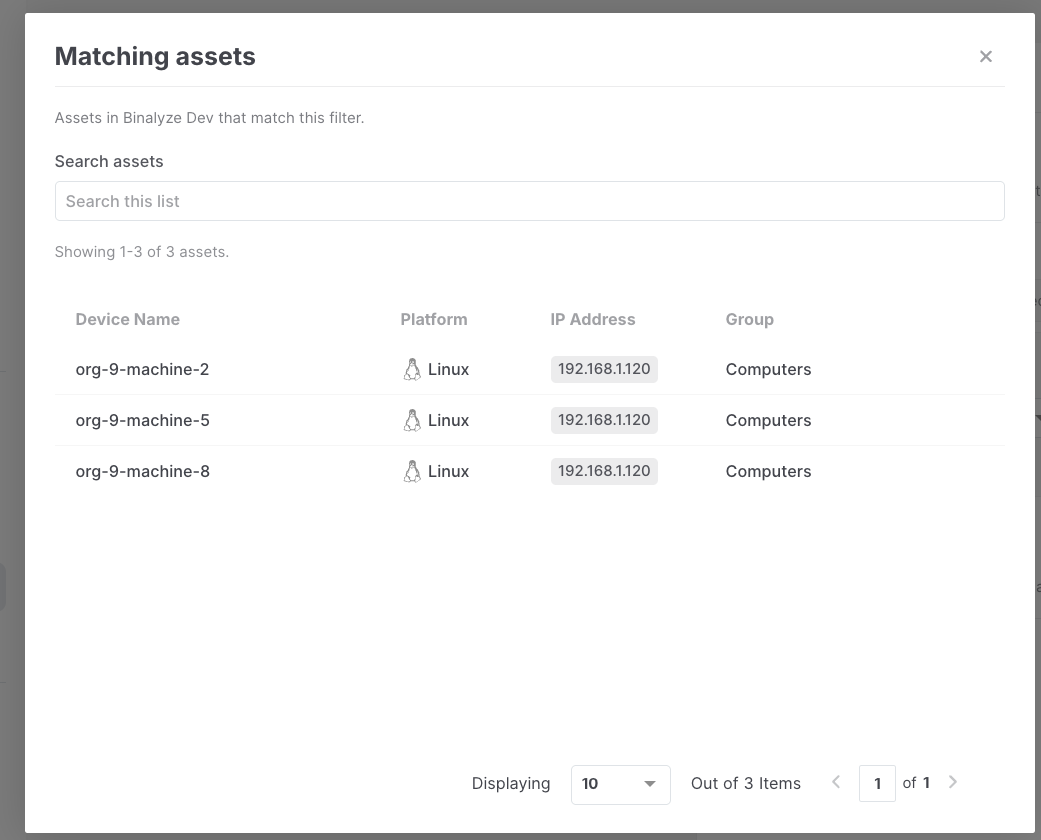Go to the previous page arrow

836,782
